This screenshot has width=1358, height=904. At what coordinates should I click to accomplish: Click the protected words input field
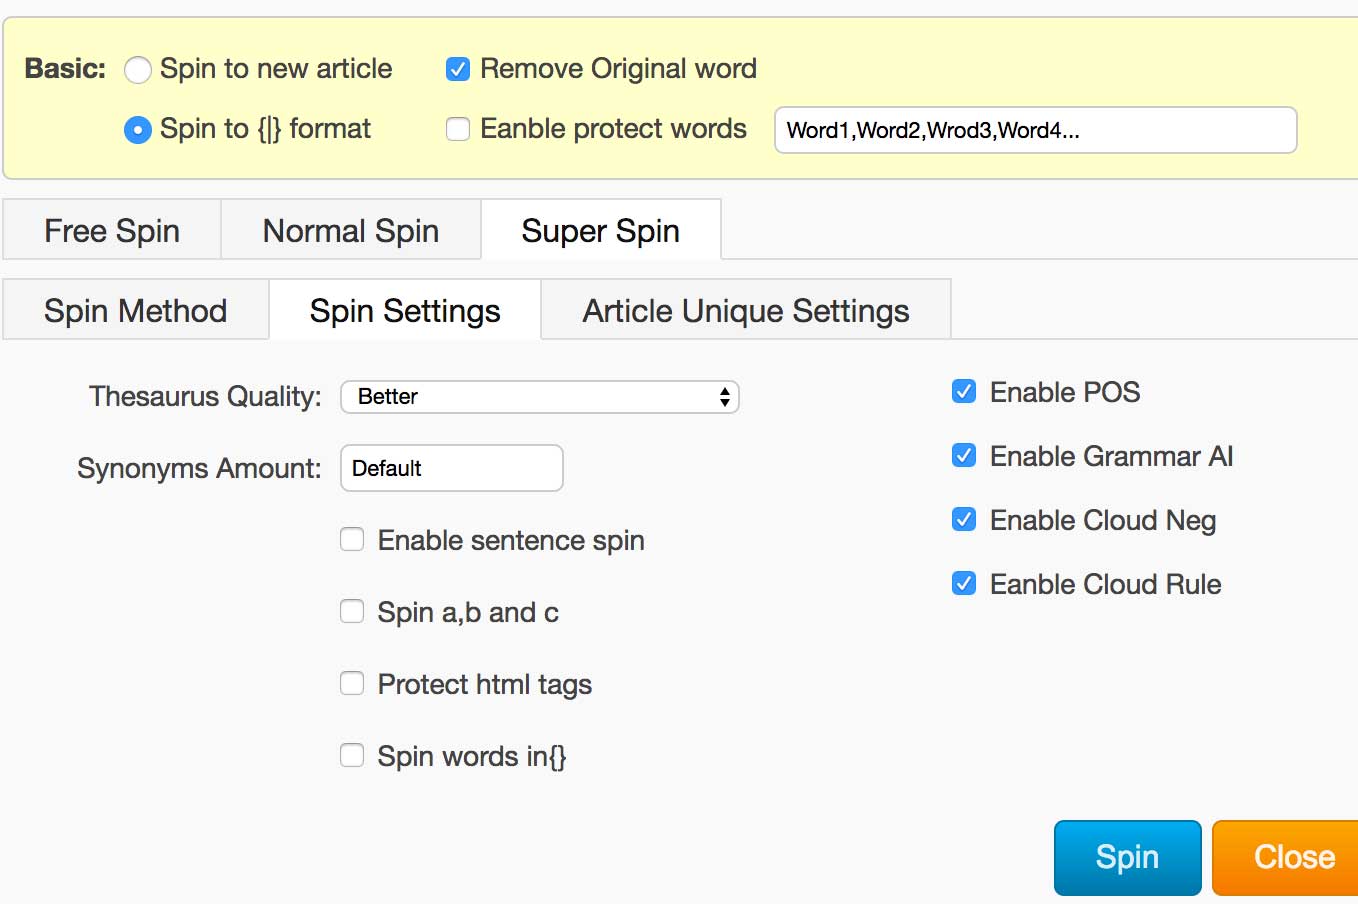(1035, 130)
